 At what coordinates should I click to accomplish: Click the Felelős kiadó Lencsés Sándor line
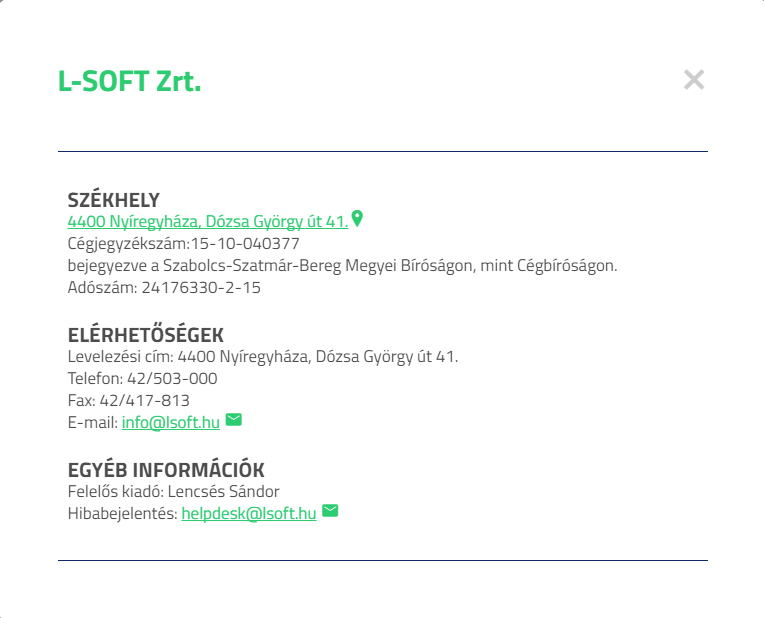click(173, 491)
